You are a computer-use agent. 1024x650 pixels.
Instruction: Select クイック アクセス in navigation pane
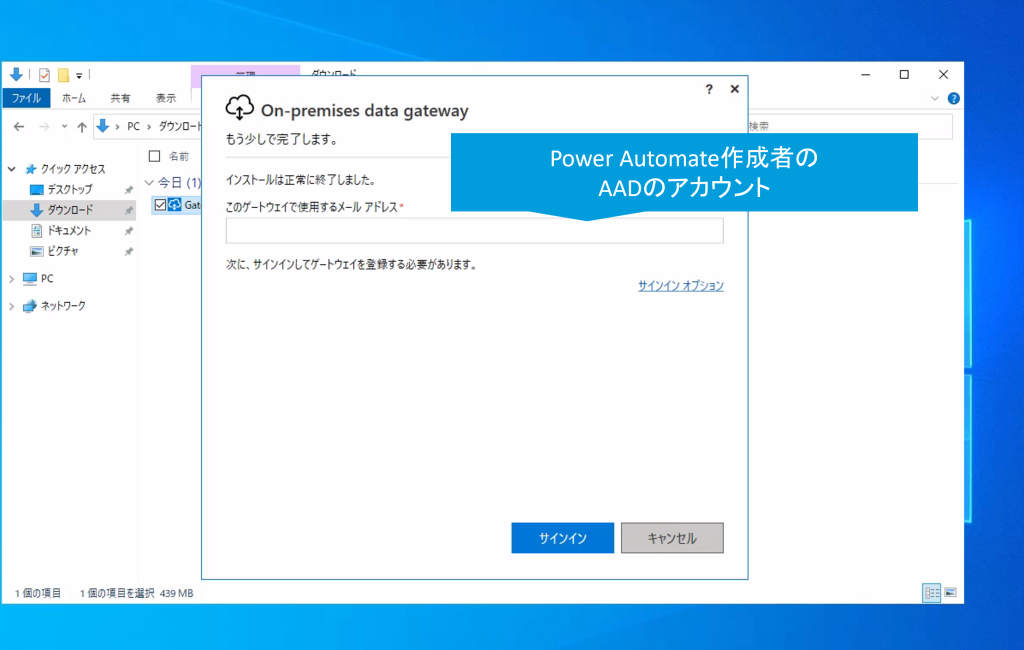click(x=72, y=169)
